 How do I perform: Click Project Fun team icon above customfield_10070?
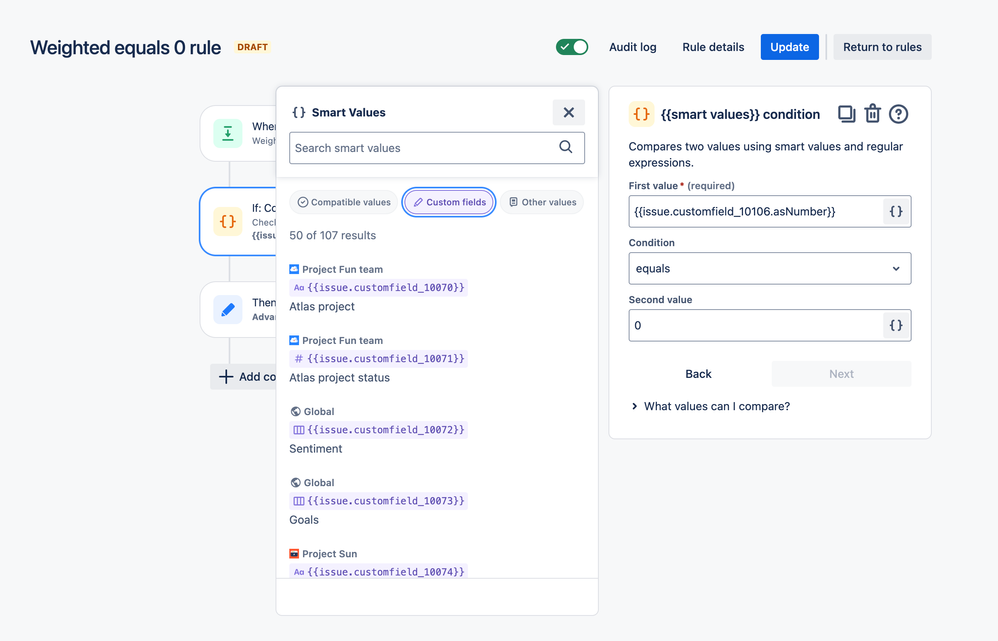coord(294,269)
